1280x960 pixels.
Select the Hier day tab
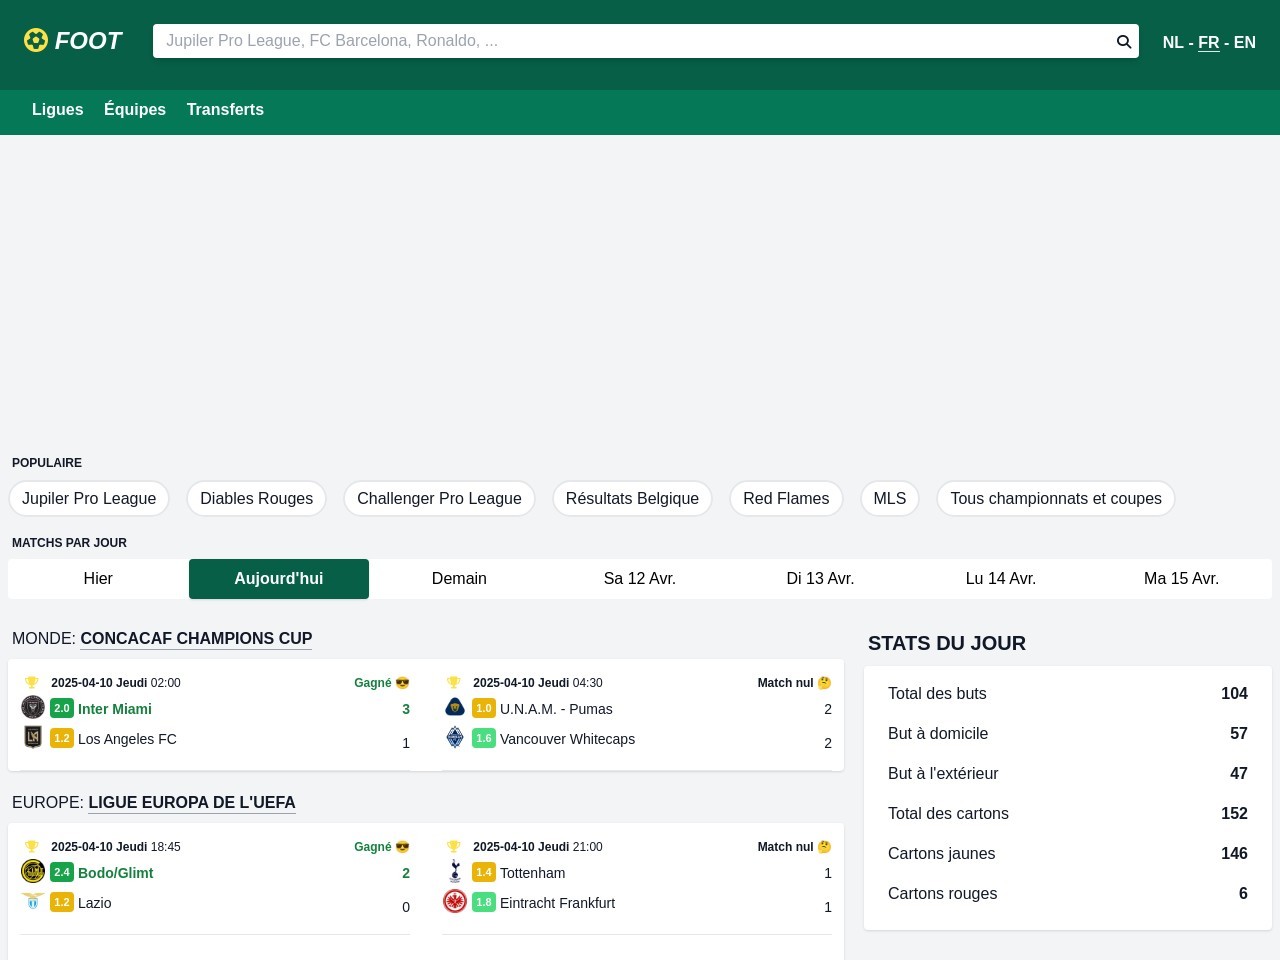tap(98, 579)
